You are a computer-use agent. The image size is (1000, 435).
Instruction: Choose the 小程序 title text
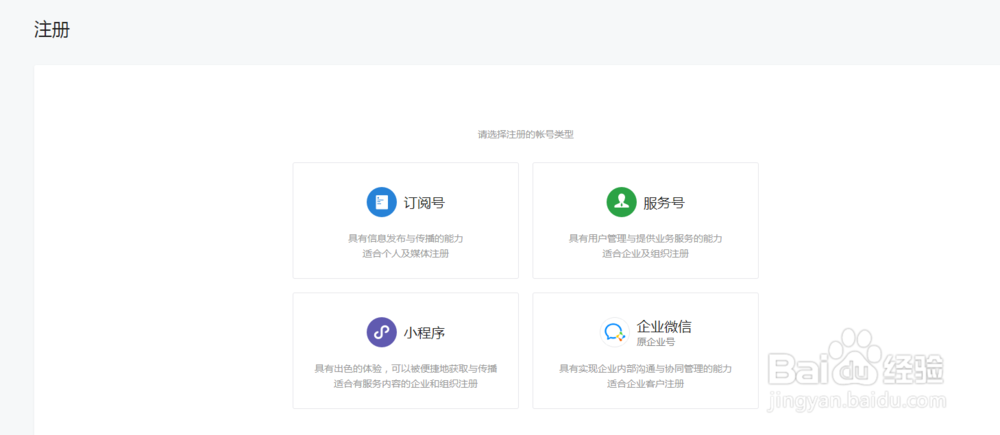pos(424,333)
